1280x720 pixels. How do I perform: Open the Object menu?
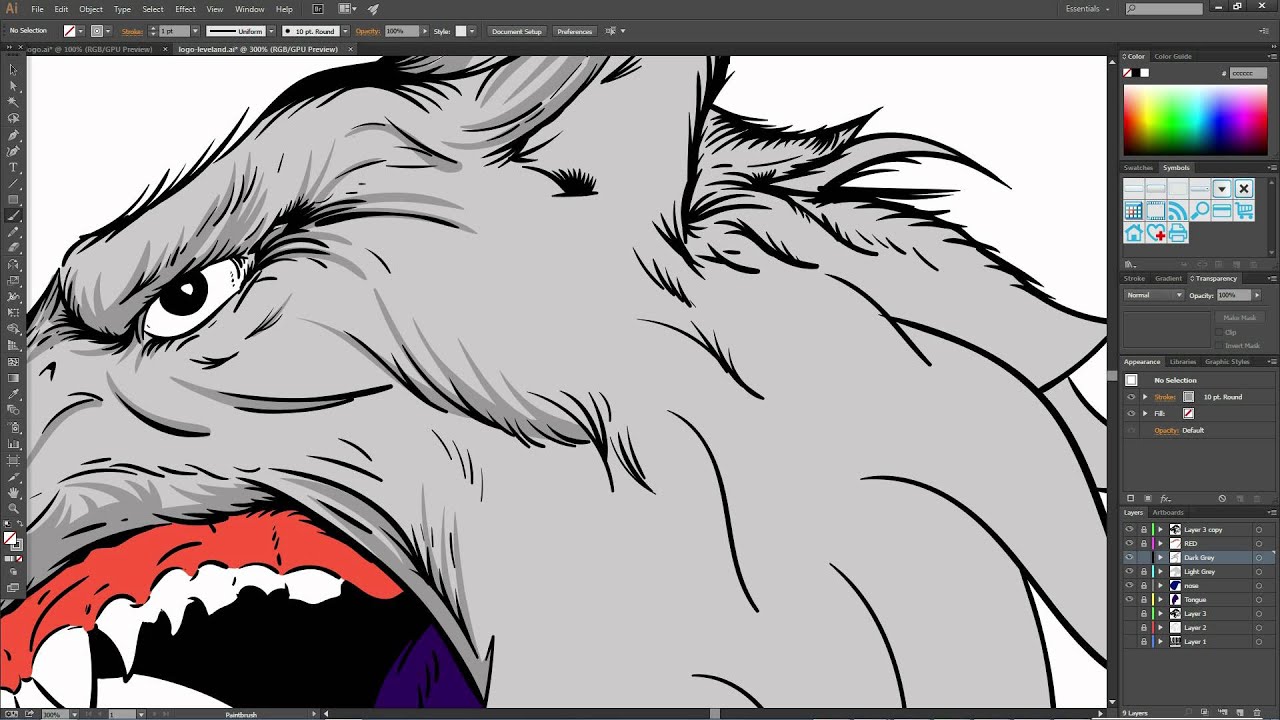[x=91, y=9]
